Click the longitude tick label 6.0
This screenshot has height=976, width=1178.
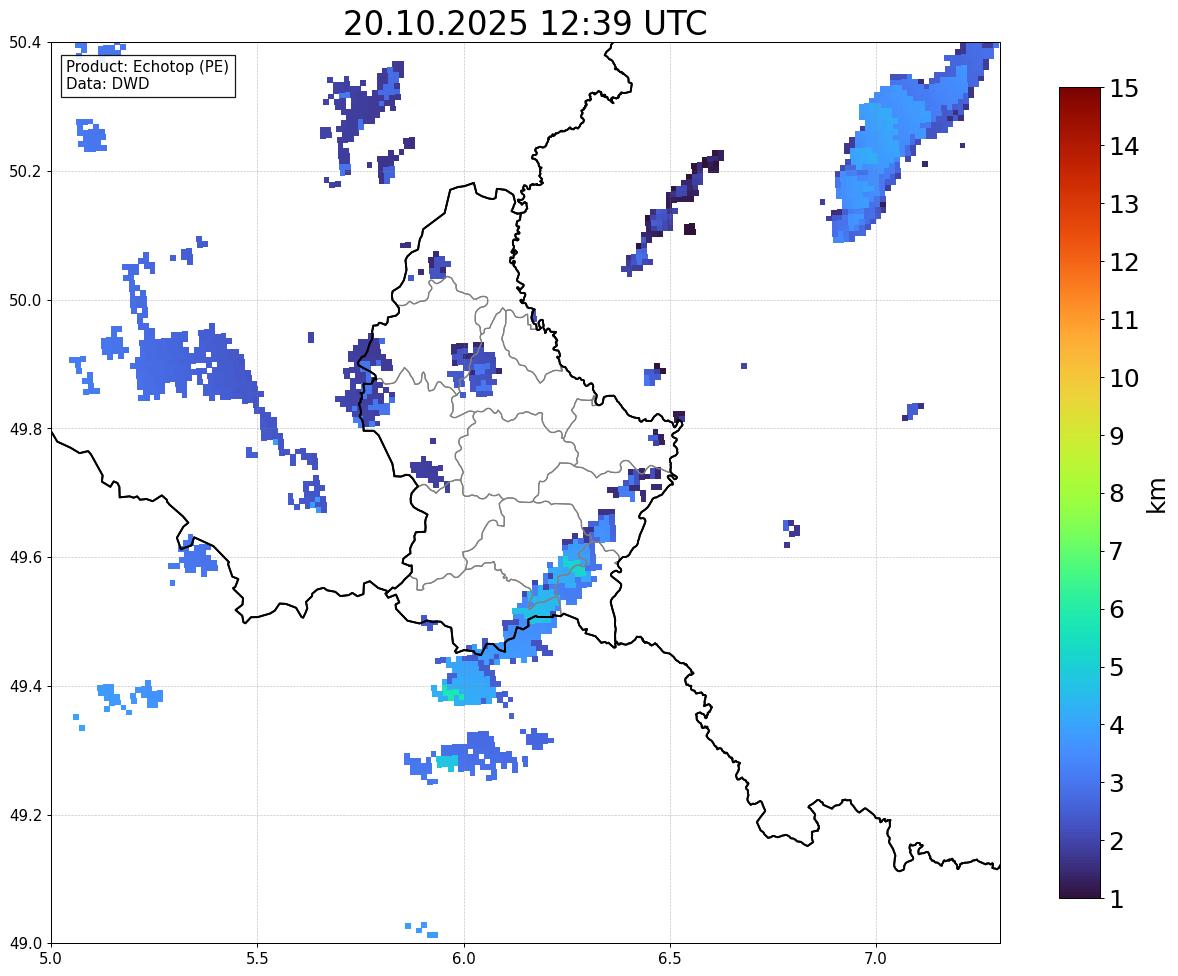464,959
